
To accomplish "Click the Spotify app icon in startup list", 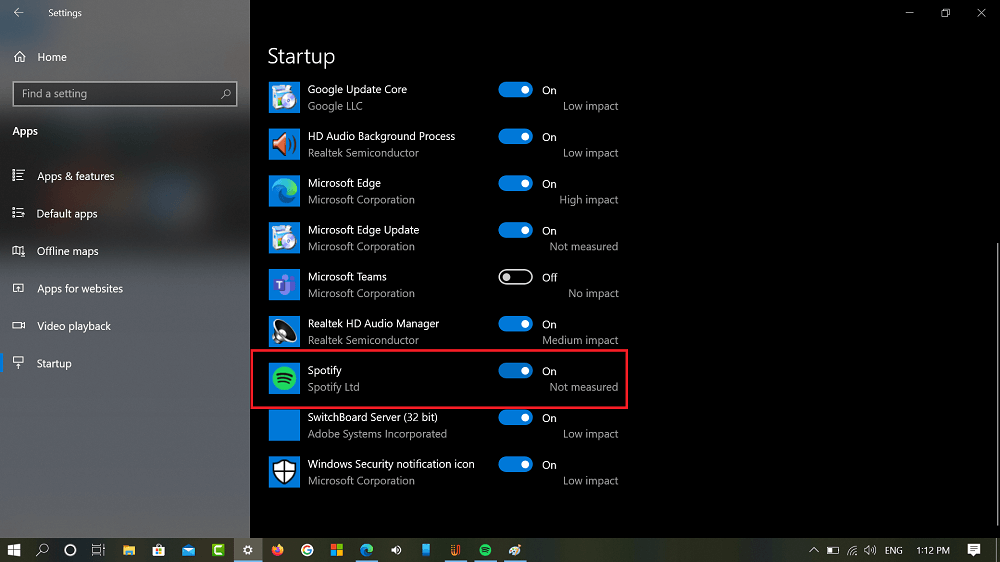I will pos(284,378).
